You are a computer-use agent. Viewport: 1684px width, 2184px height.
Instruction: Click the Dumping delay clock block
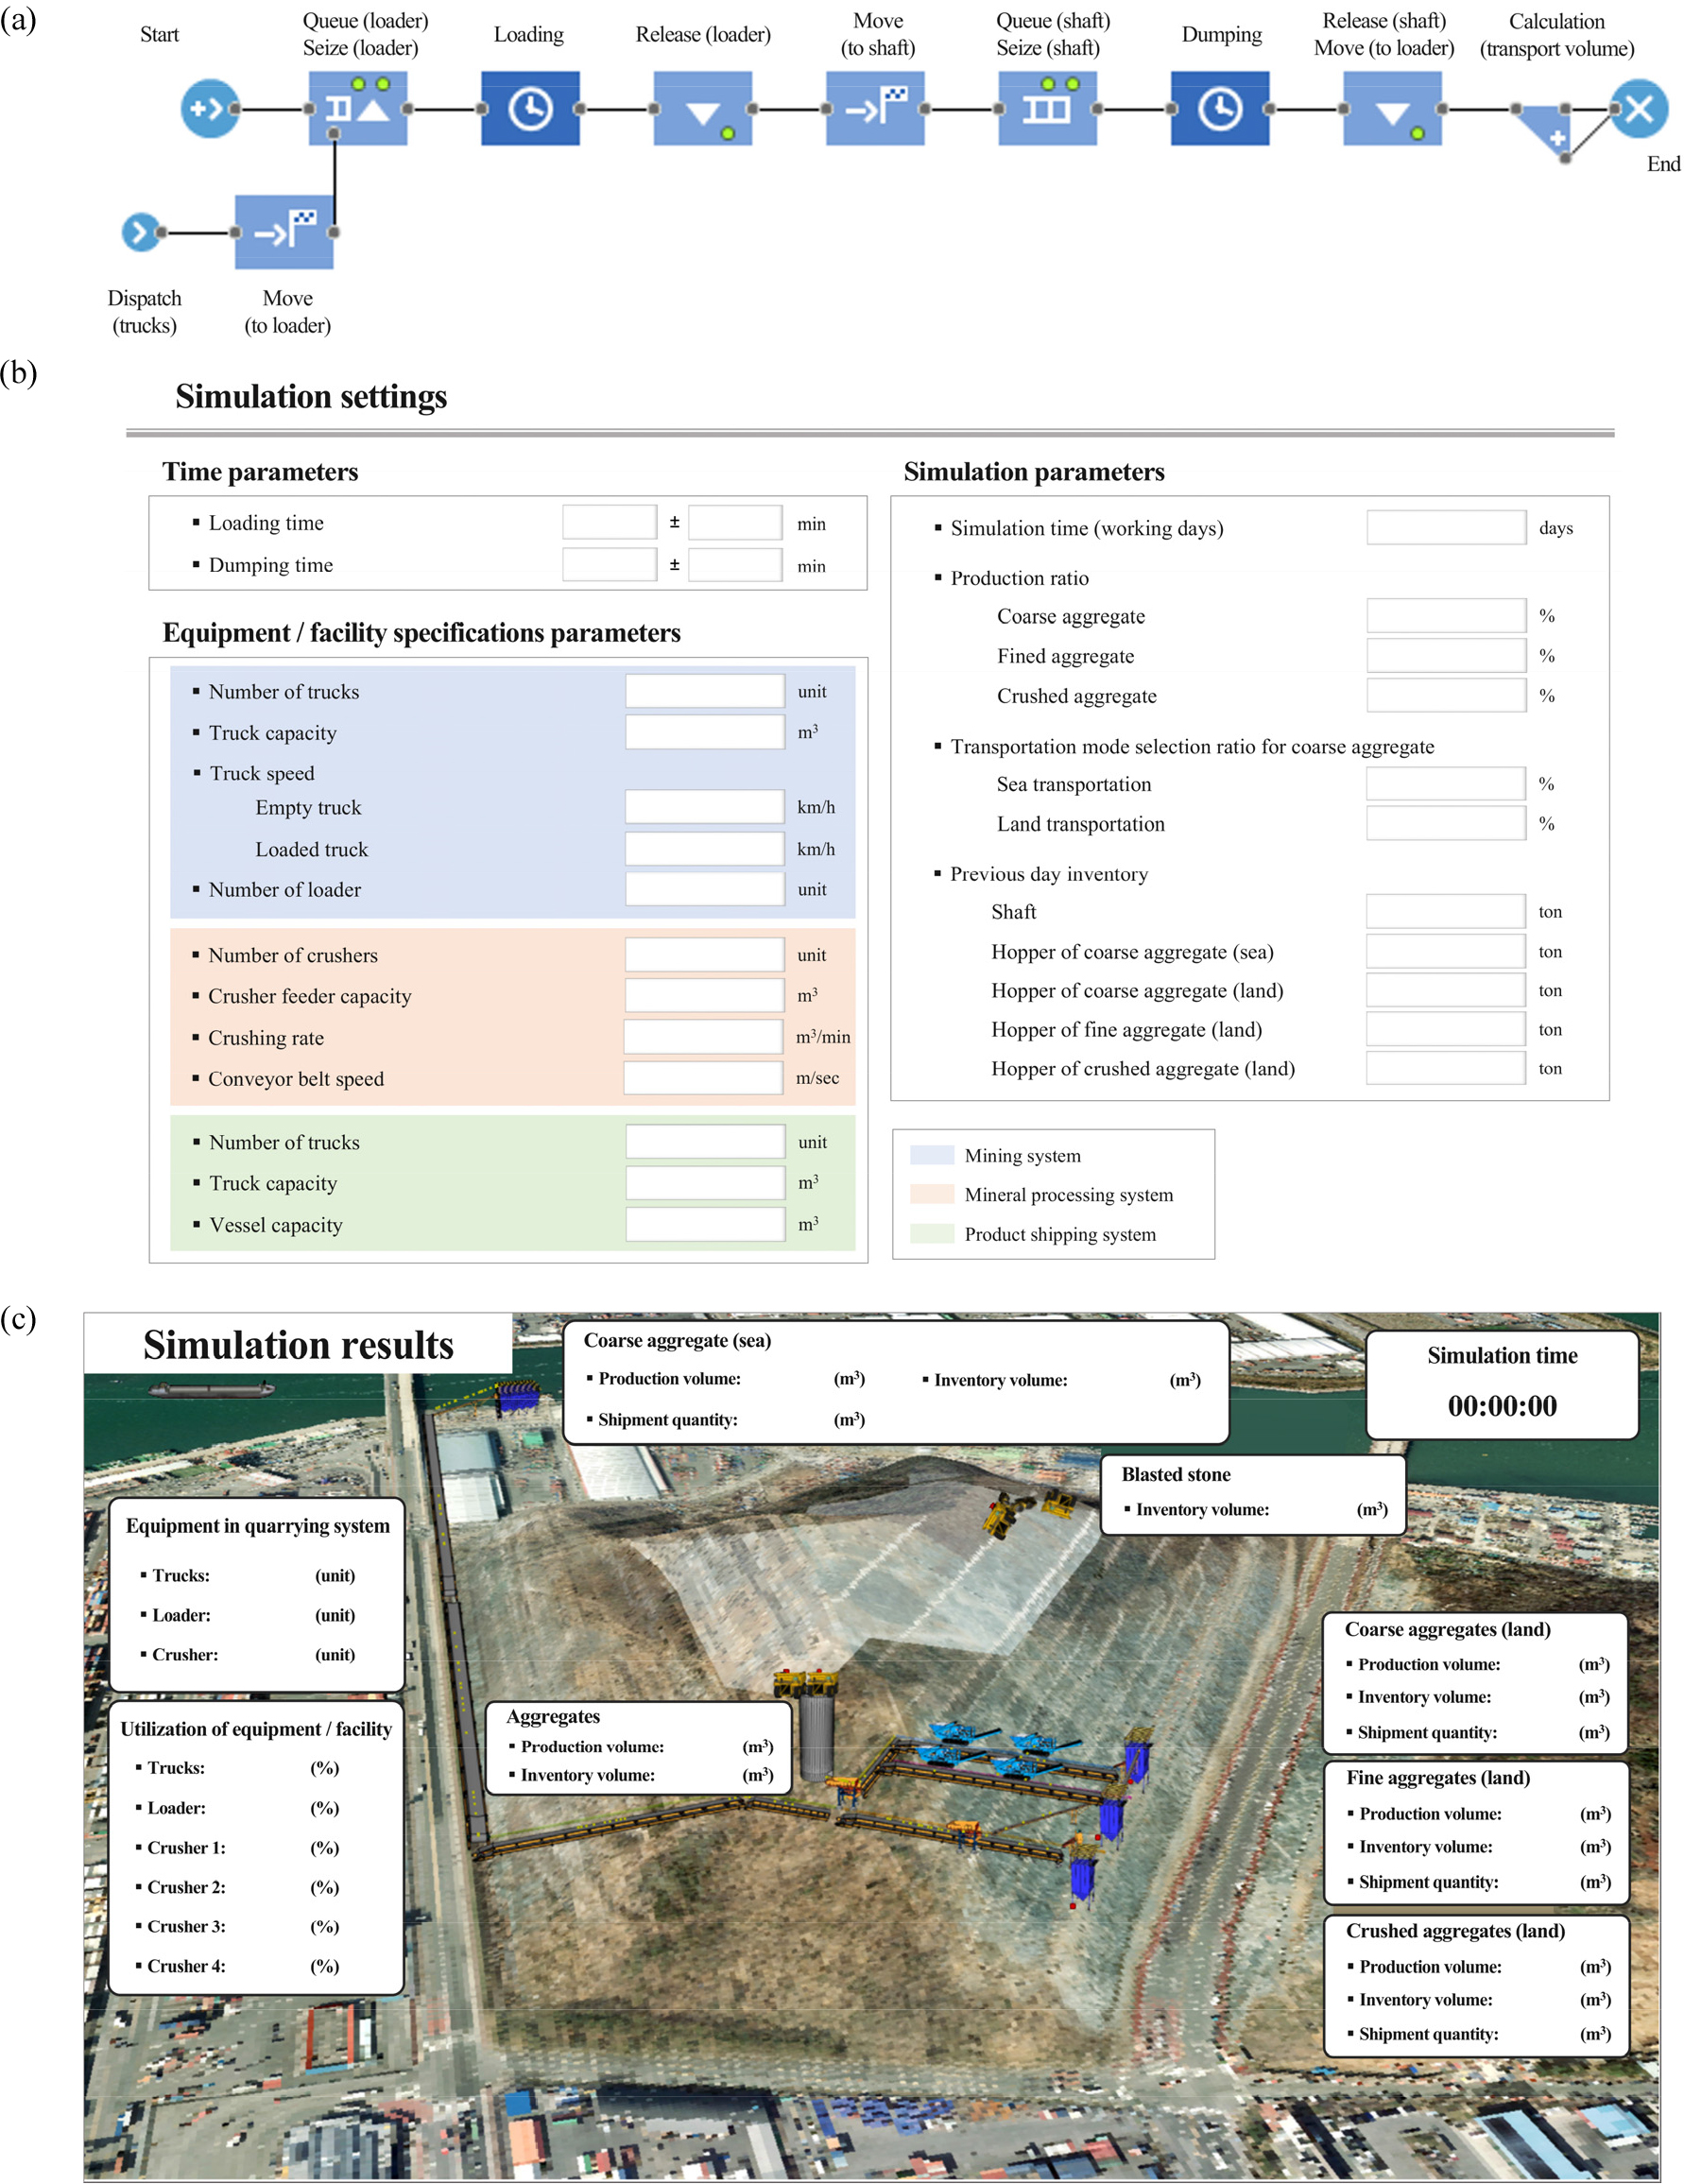tap(1220, 108)
